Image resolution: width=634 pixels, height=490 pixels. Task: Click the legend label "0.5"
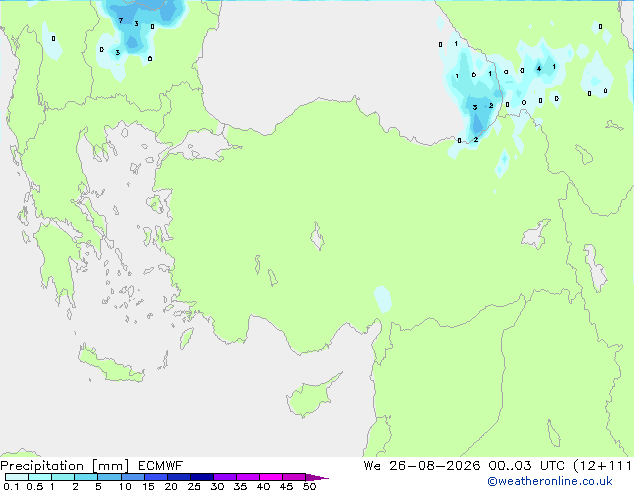pos(35,486)
